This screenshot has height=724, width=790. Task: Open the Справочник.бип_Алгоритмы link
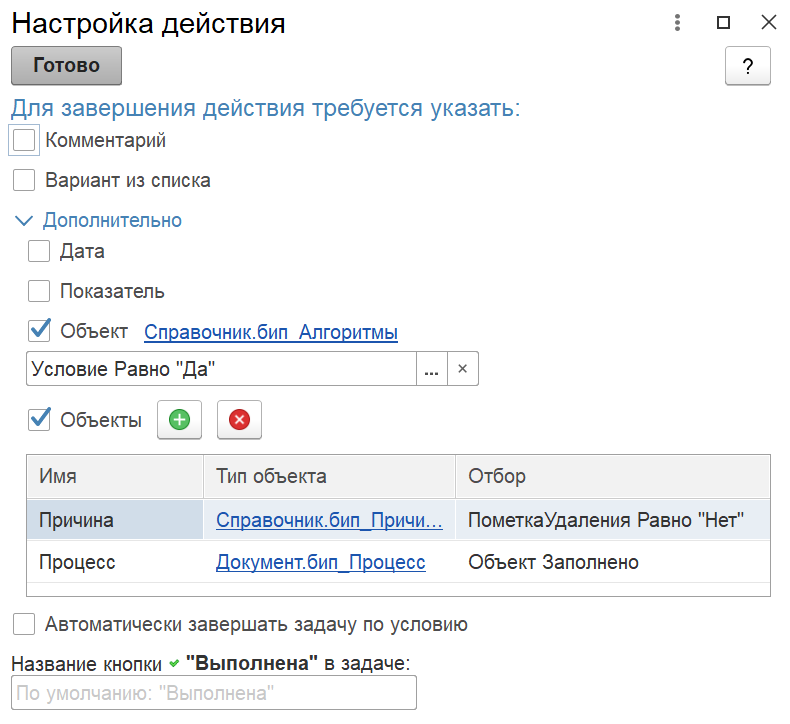pyautogui.click(x=271, y=332)
